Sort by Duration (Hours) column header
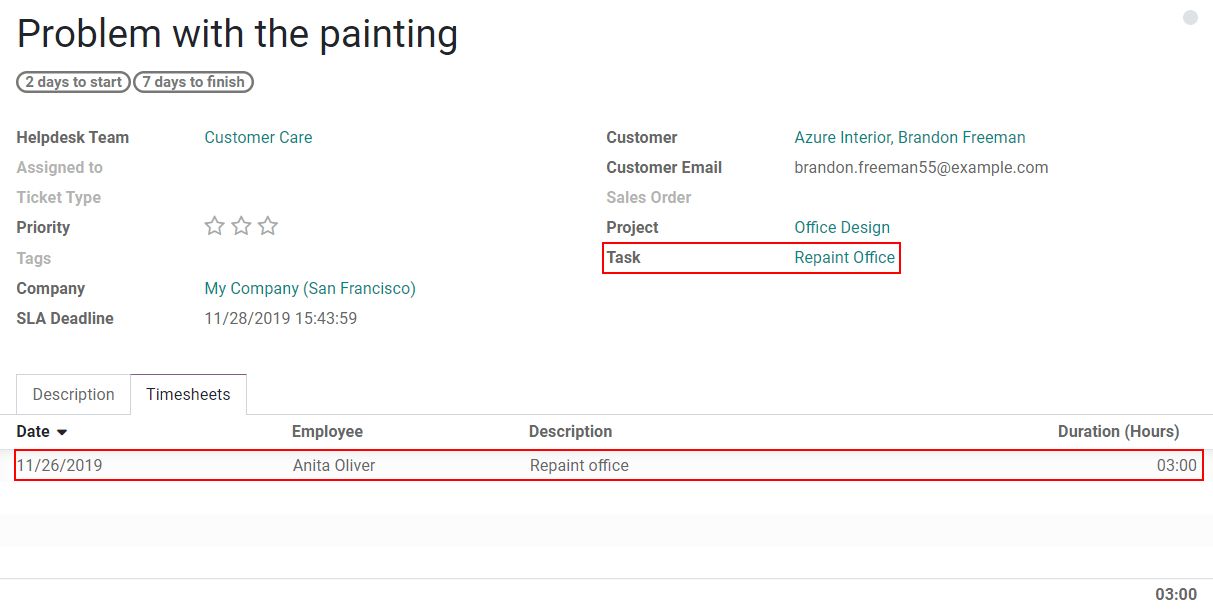The height and width of the screenshot is (616, 1213). coord(1119,431)
